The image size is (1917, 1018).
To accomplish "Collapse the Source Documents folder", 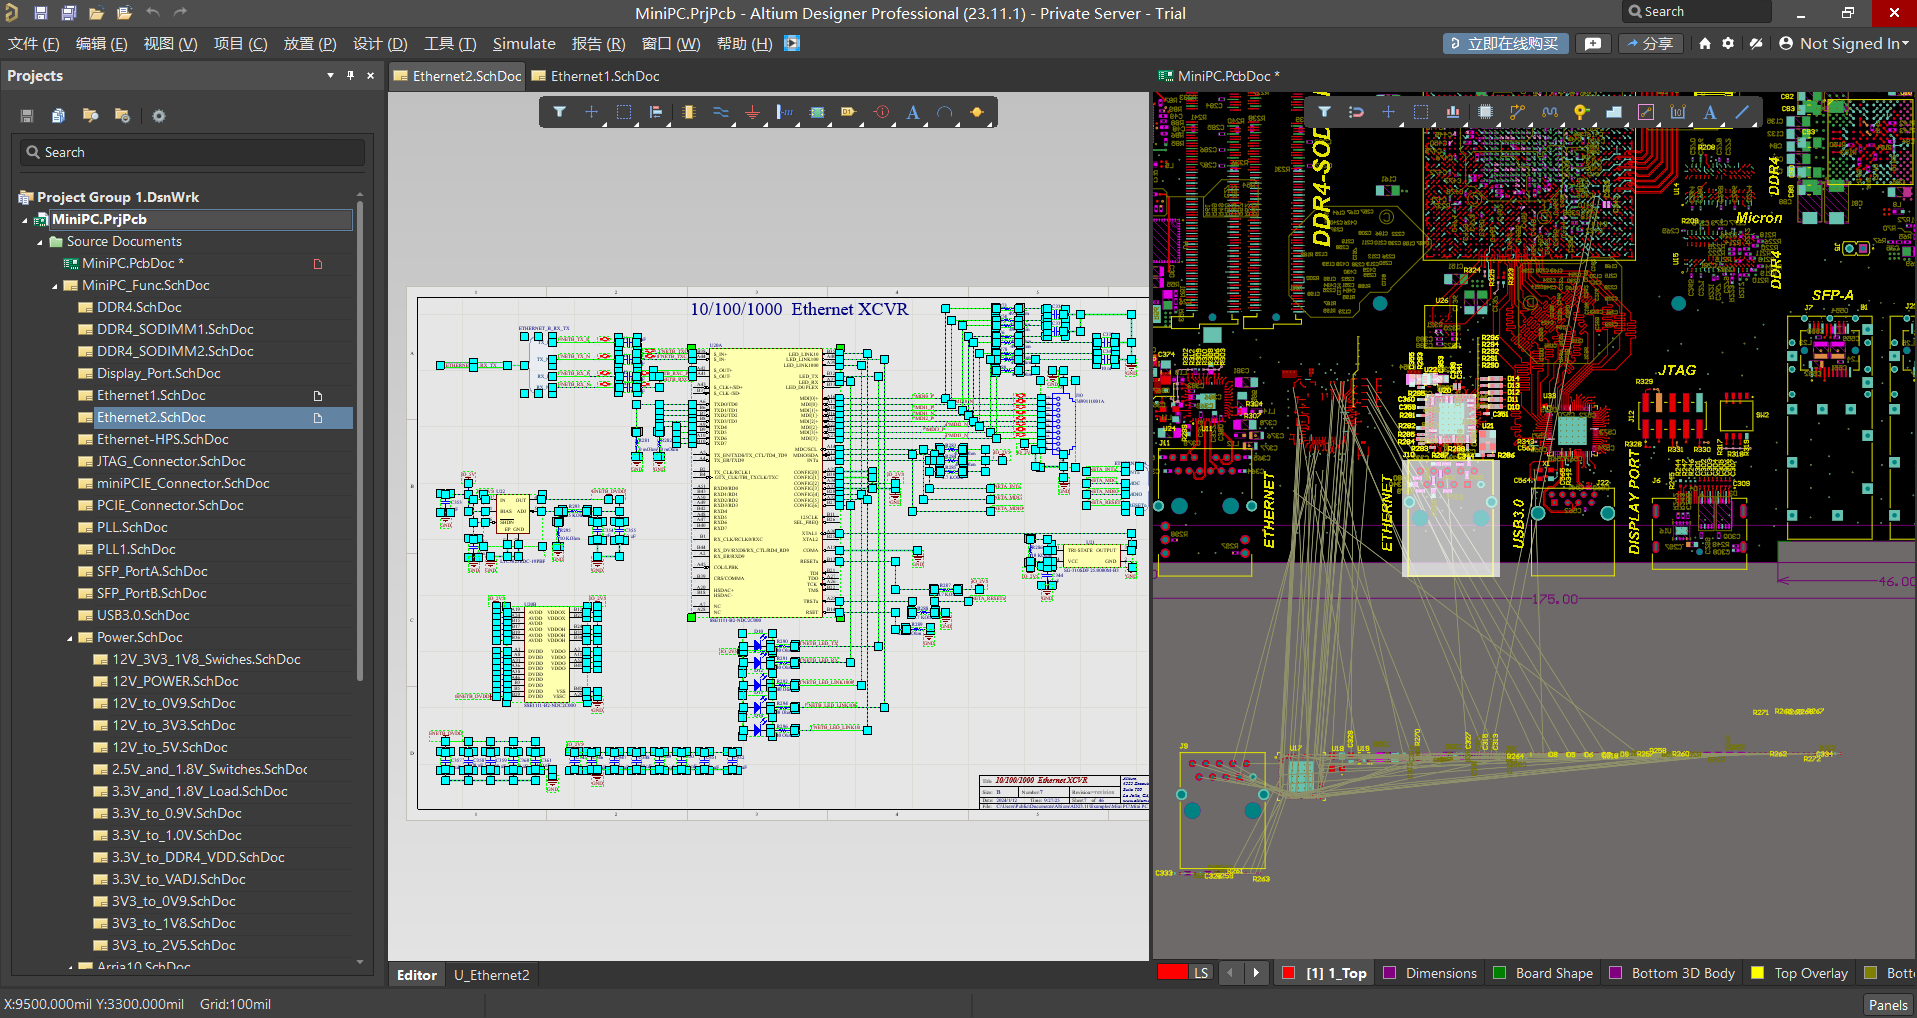I will 40,242.
